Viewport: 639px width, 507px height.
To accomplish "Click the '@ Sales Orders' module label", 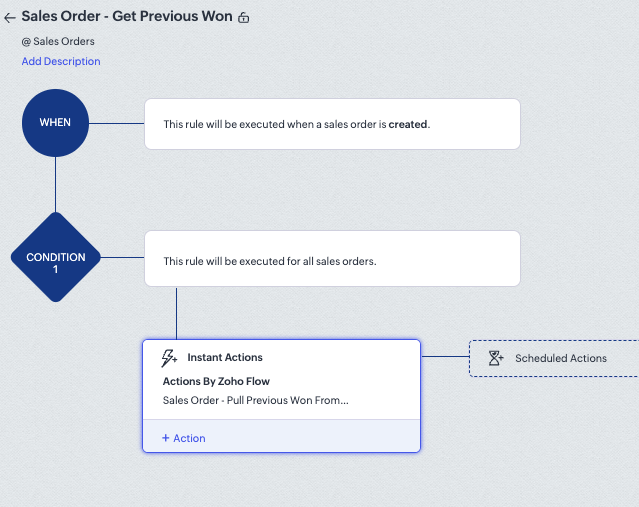I will point(58,42).
